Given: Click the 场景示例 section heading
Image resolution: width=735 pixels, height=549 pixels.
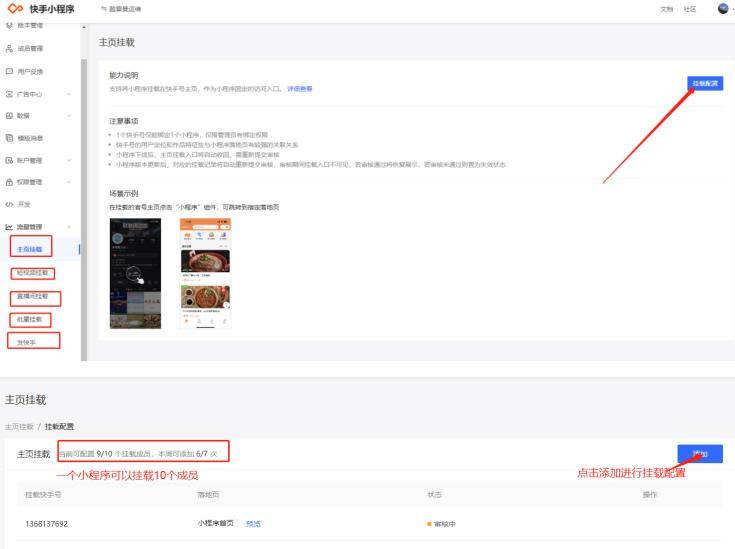Looking at the screenshot, I should [124, 193].
